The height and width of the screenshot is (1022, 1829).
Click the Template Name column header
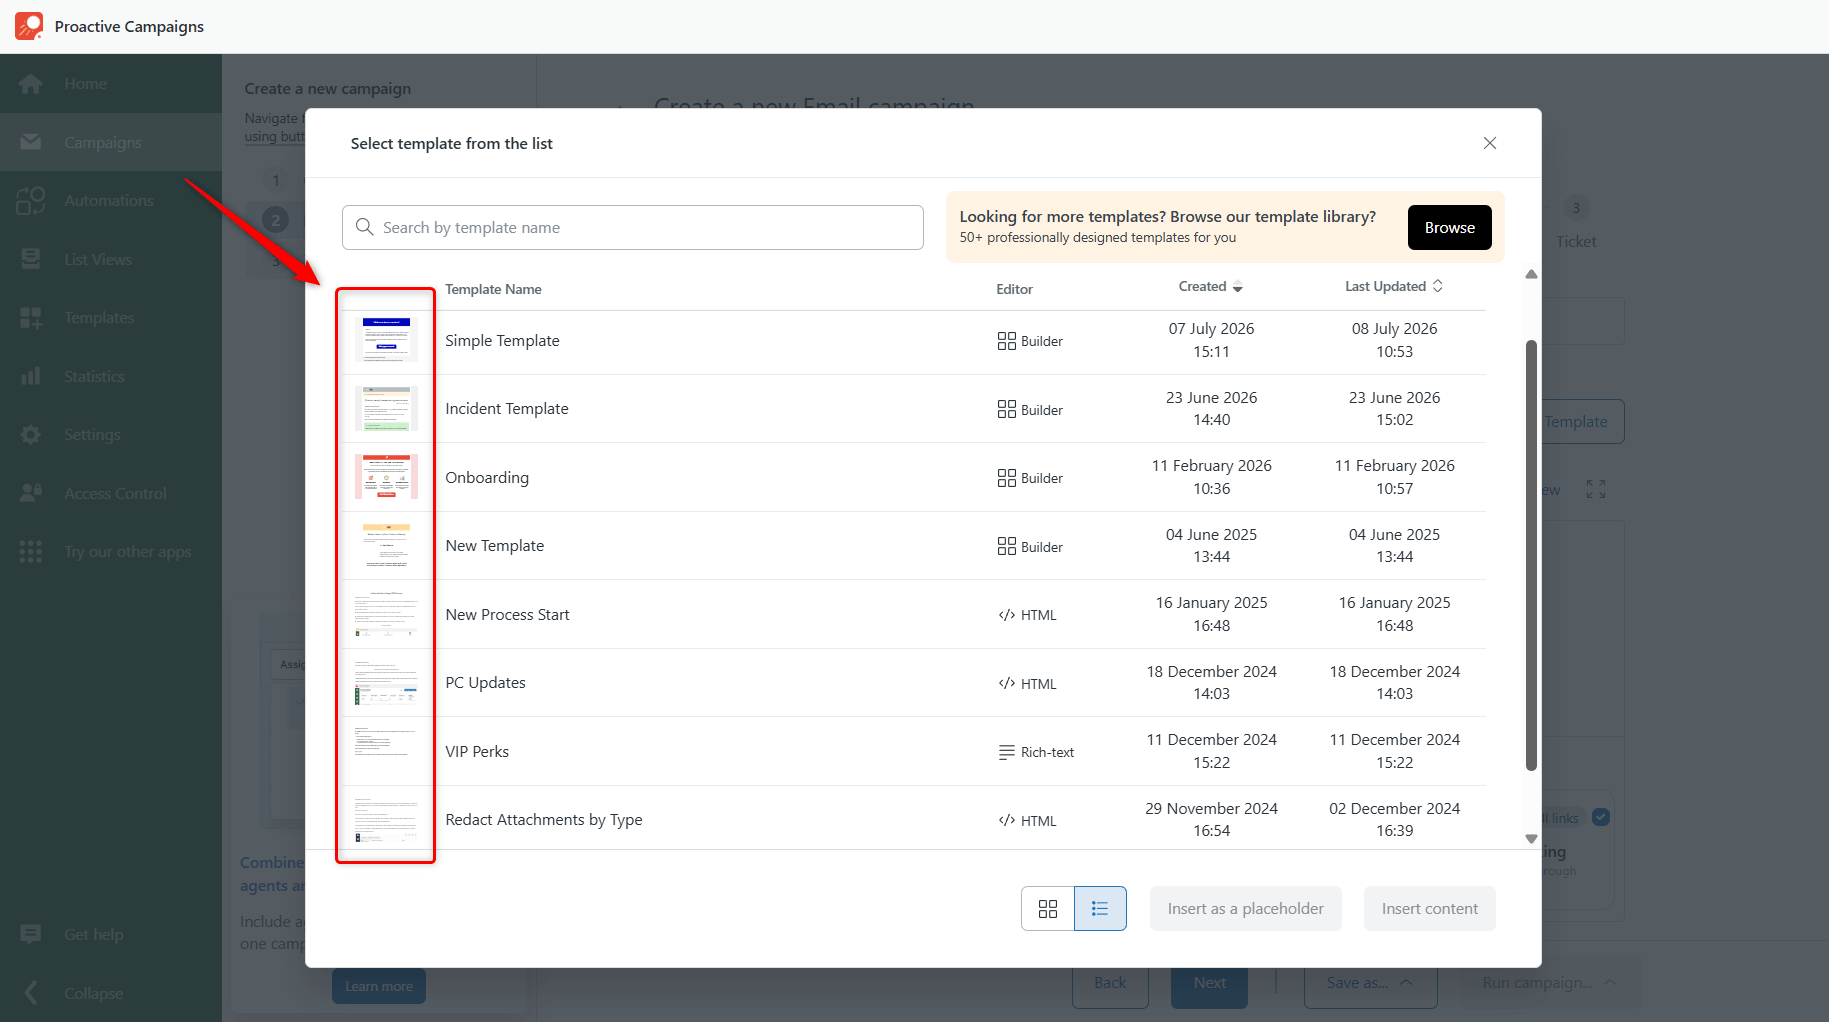coord(493,289)
